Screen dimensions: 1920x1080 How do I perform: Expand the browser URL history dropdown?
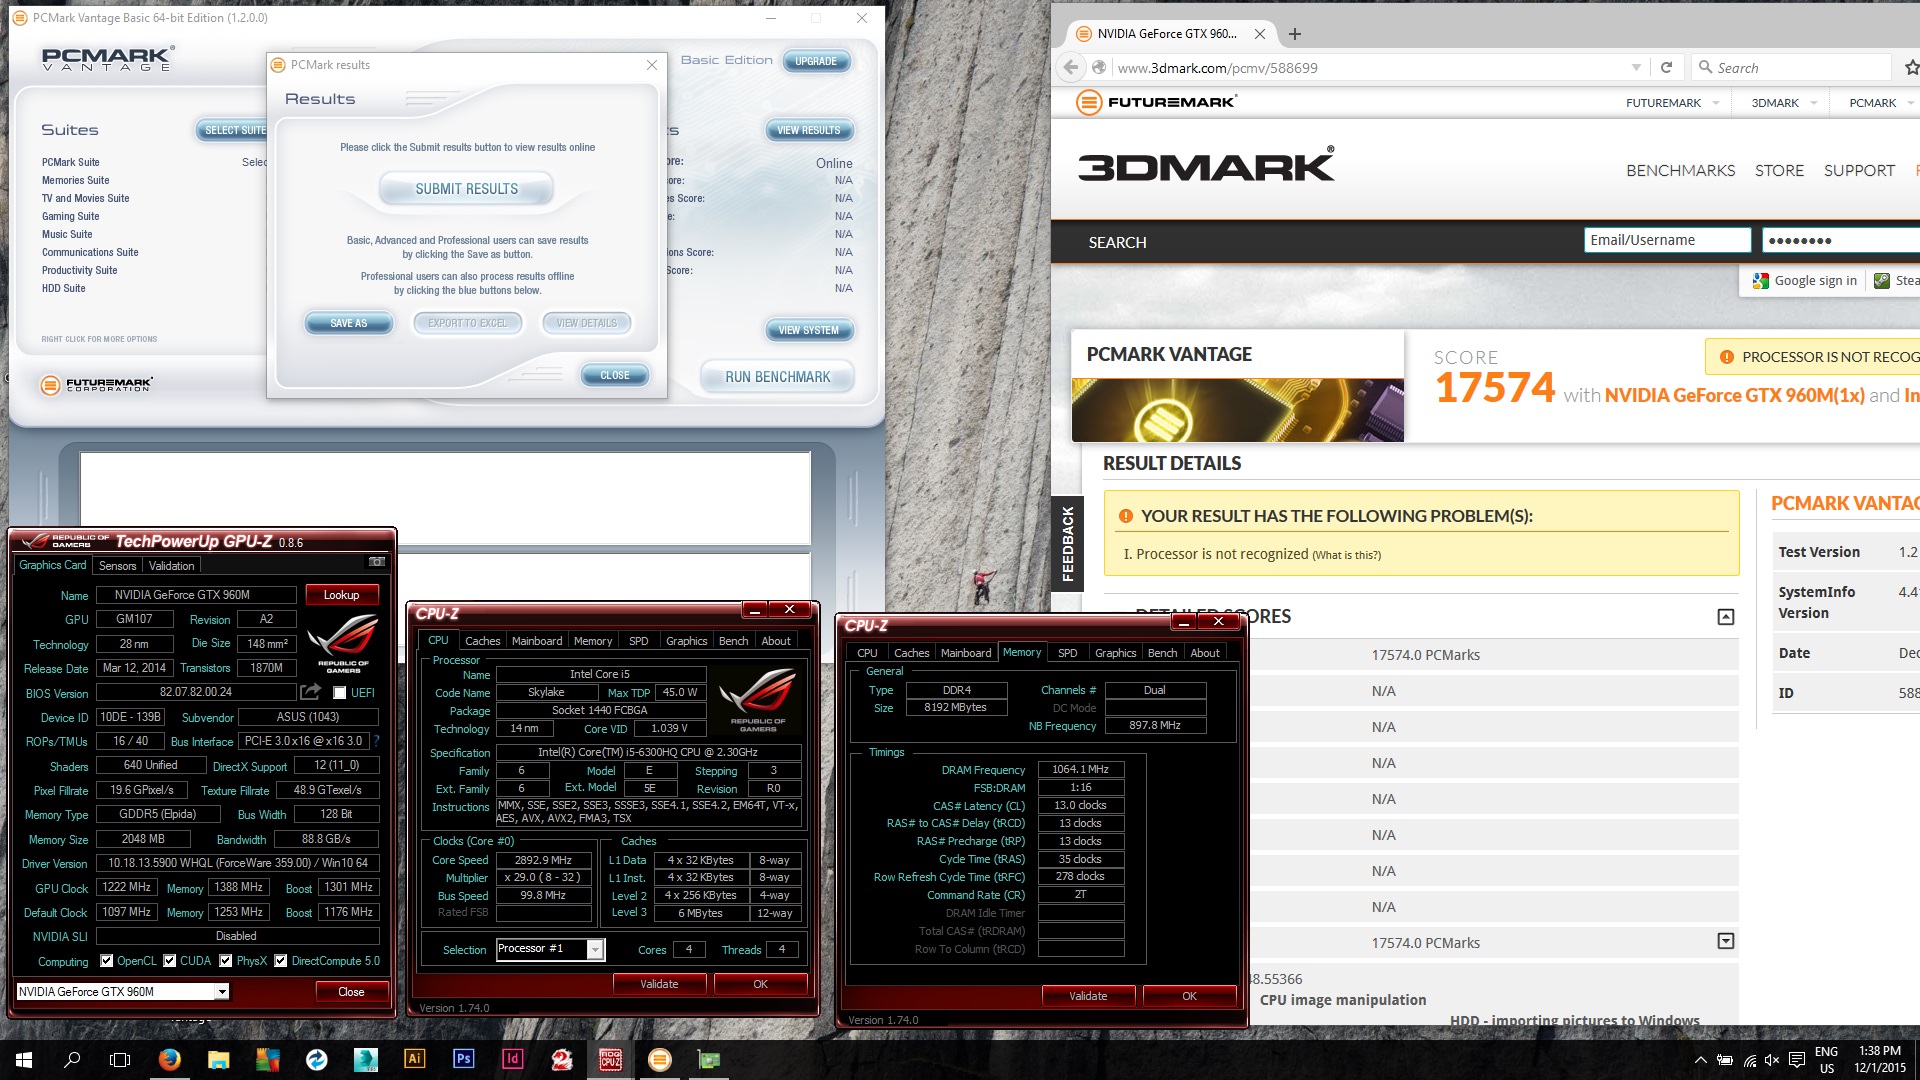click(x=1636, y=67)
